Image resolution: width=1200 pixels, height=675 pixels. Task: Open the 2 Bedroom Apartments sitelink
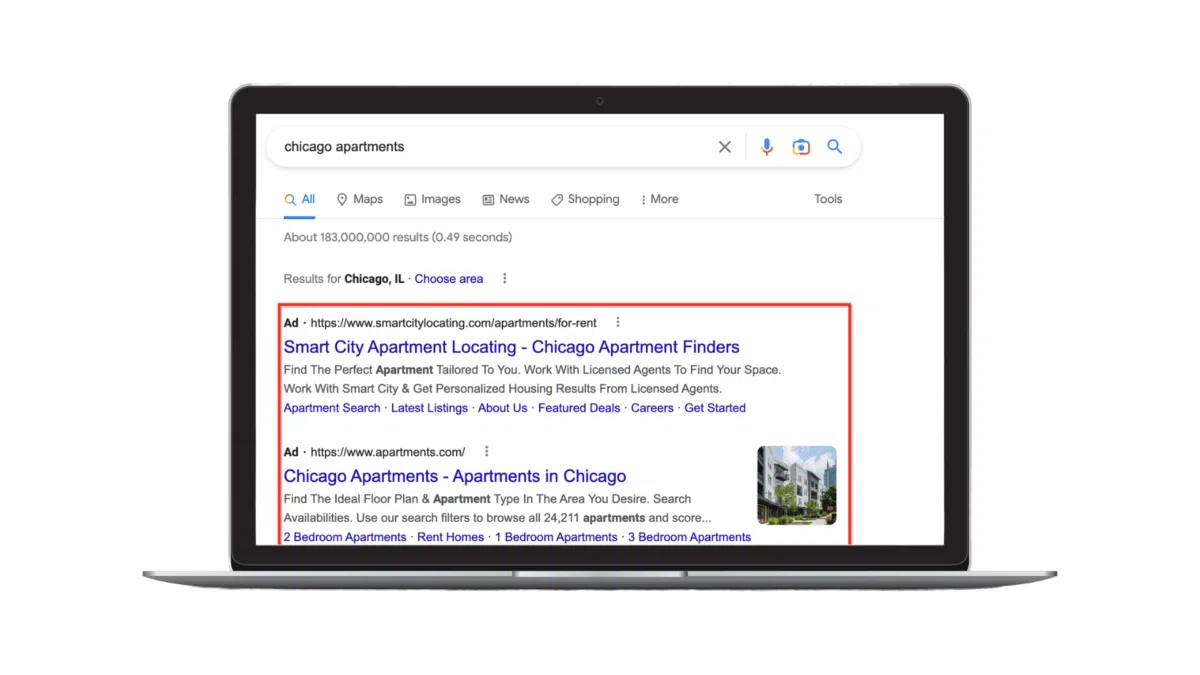coord(344,537)
